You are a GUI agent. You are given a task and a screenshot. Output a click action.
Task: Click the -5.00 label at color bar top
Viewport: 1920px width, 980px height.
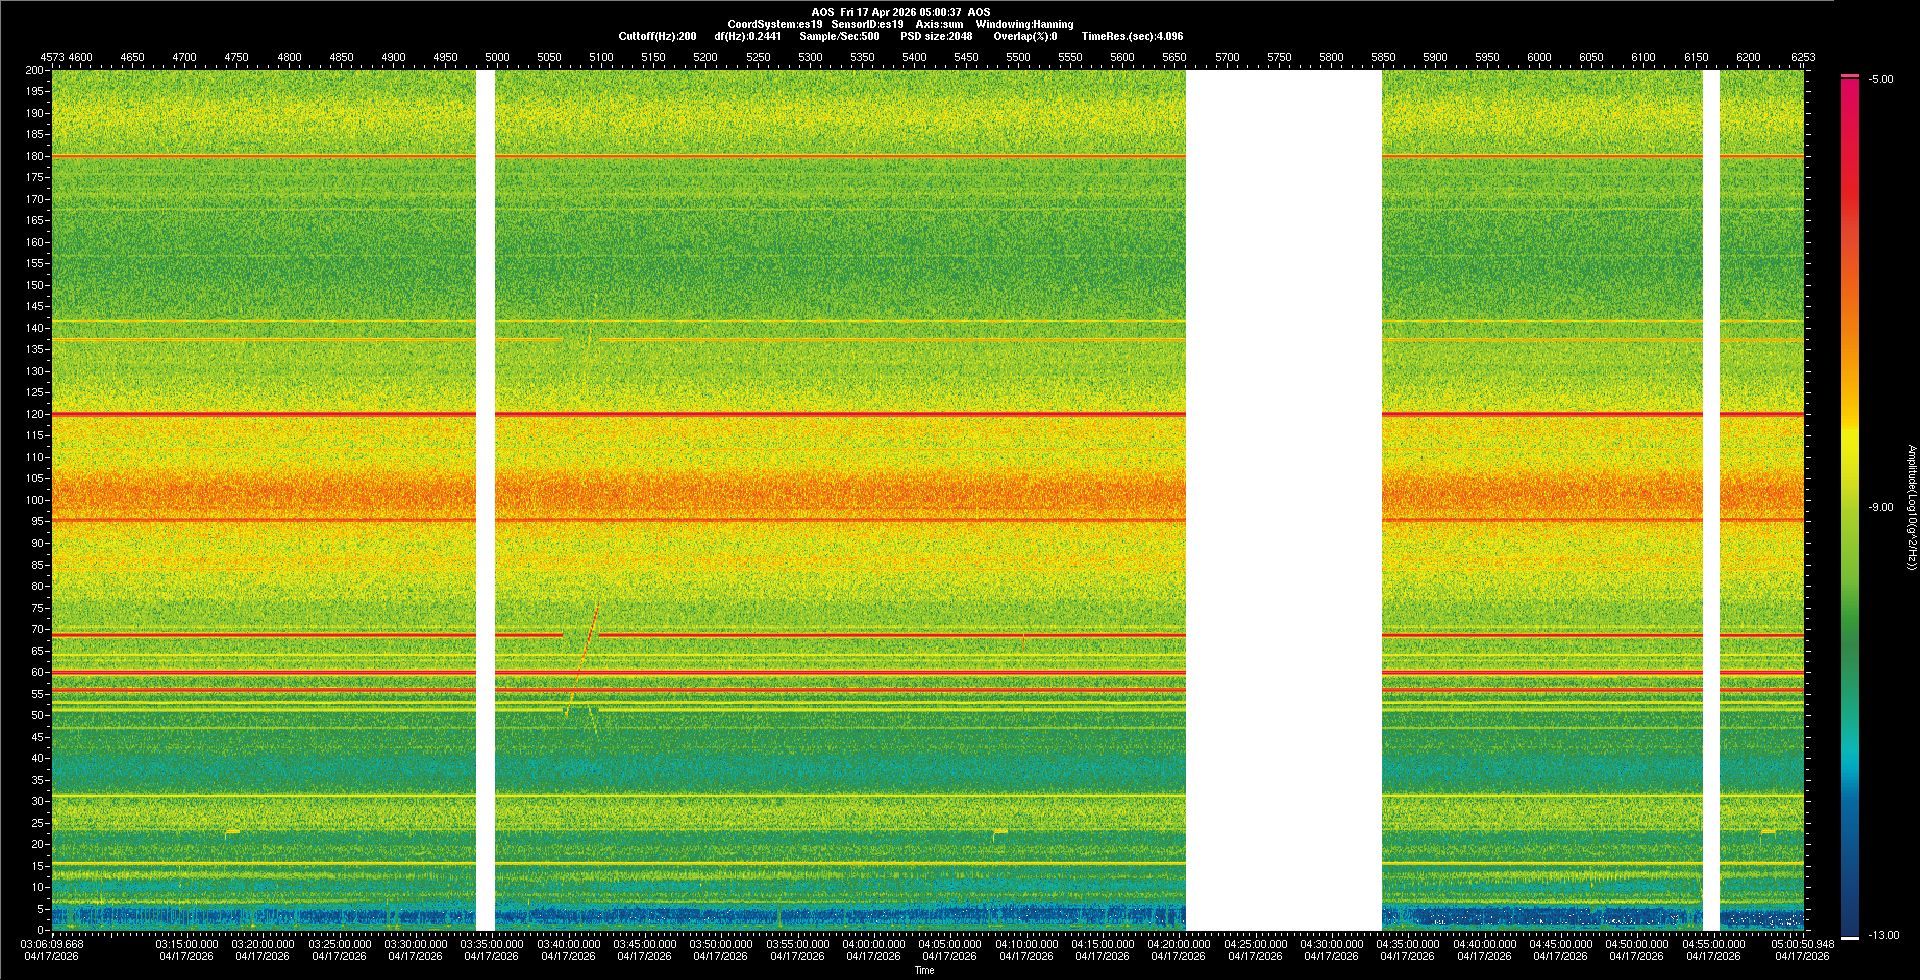click(1881, 80)
